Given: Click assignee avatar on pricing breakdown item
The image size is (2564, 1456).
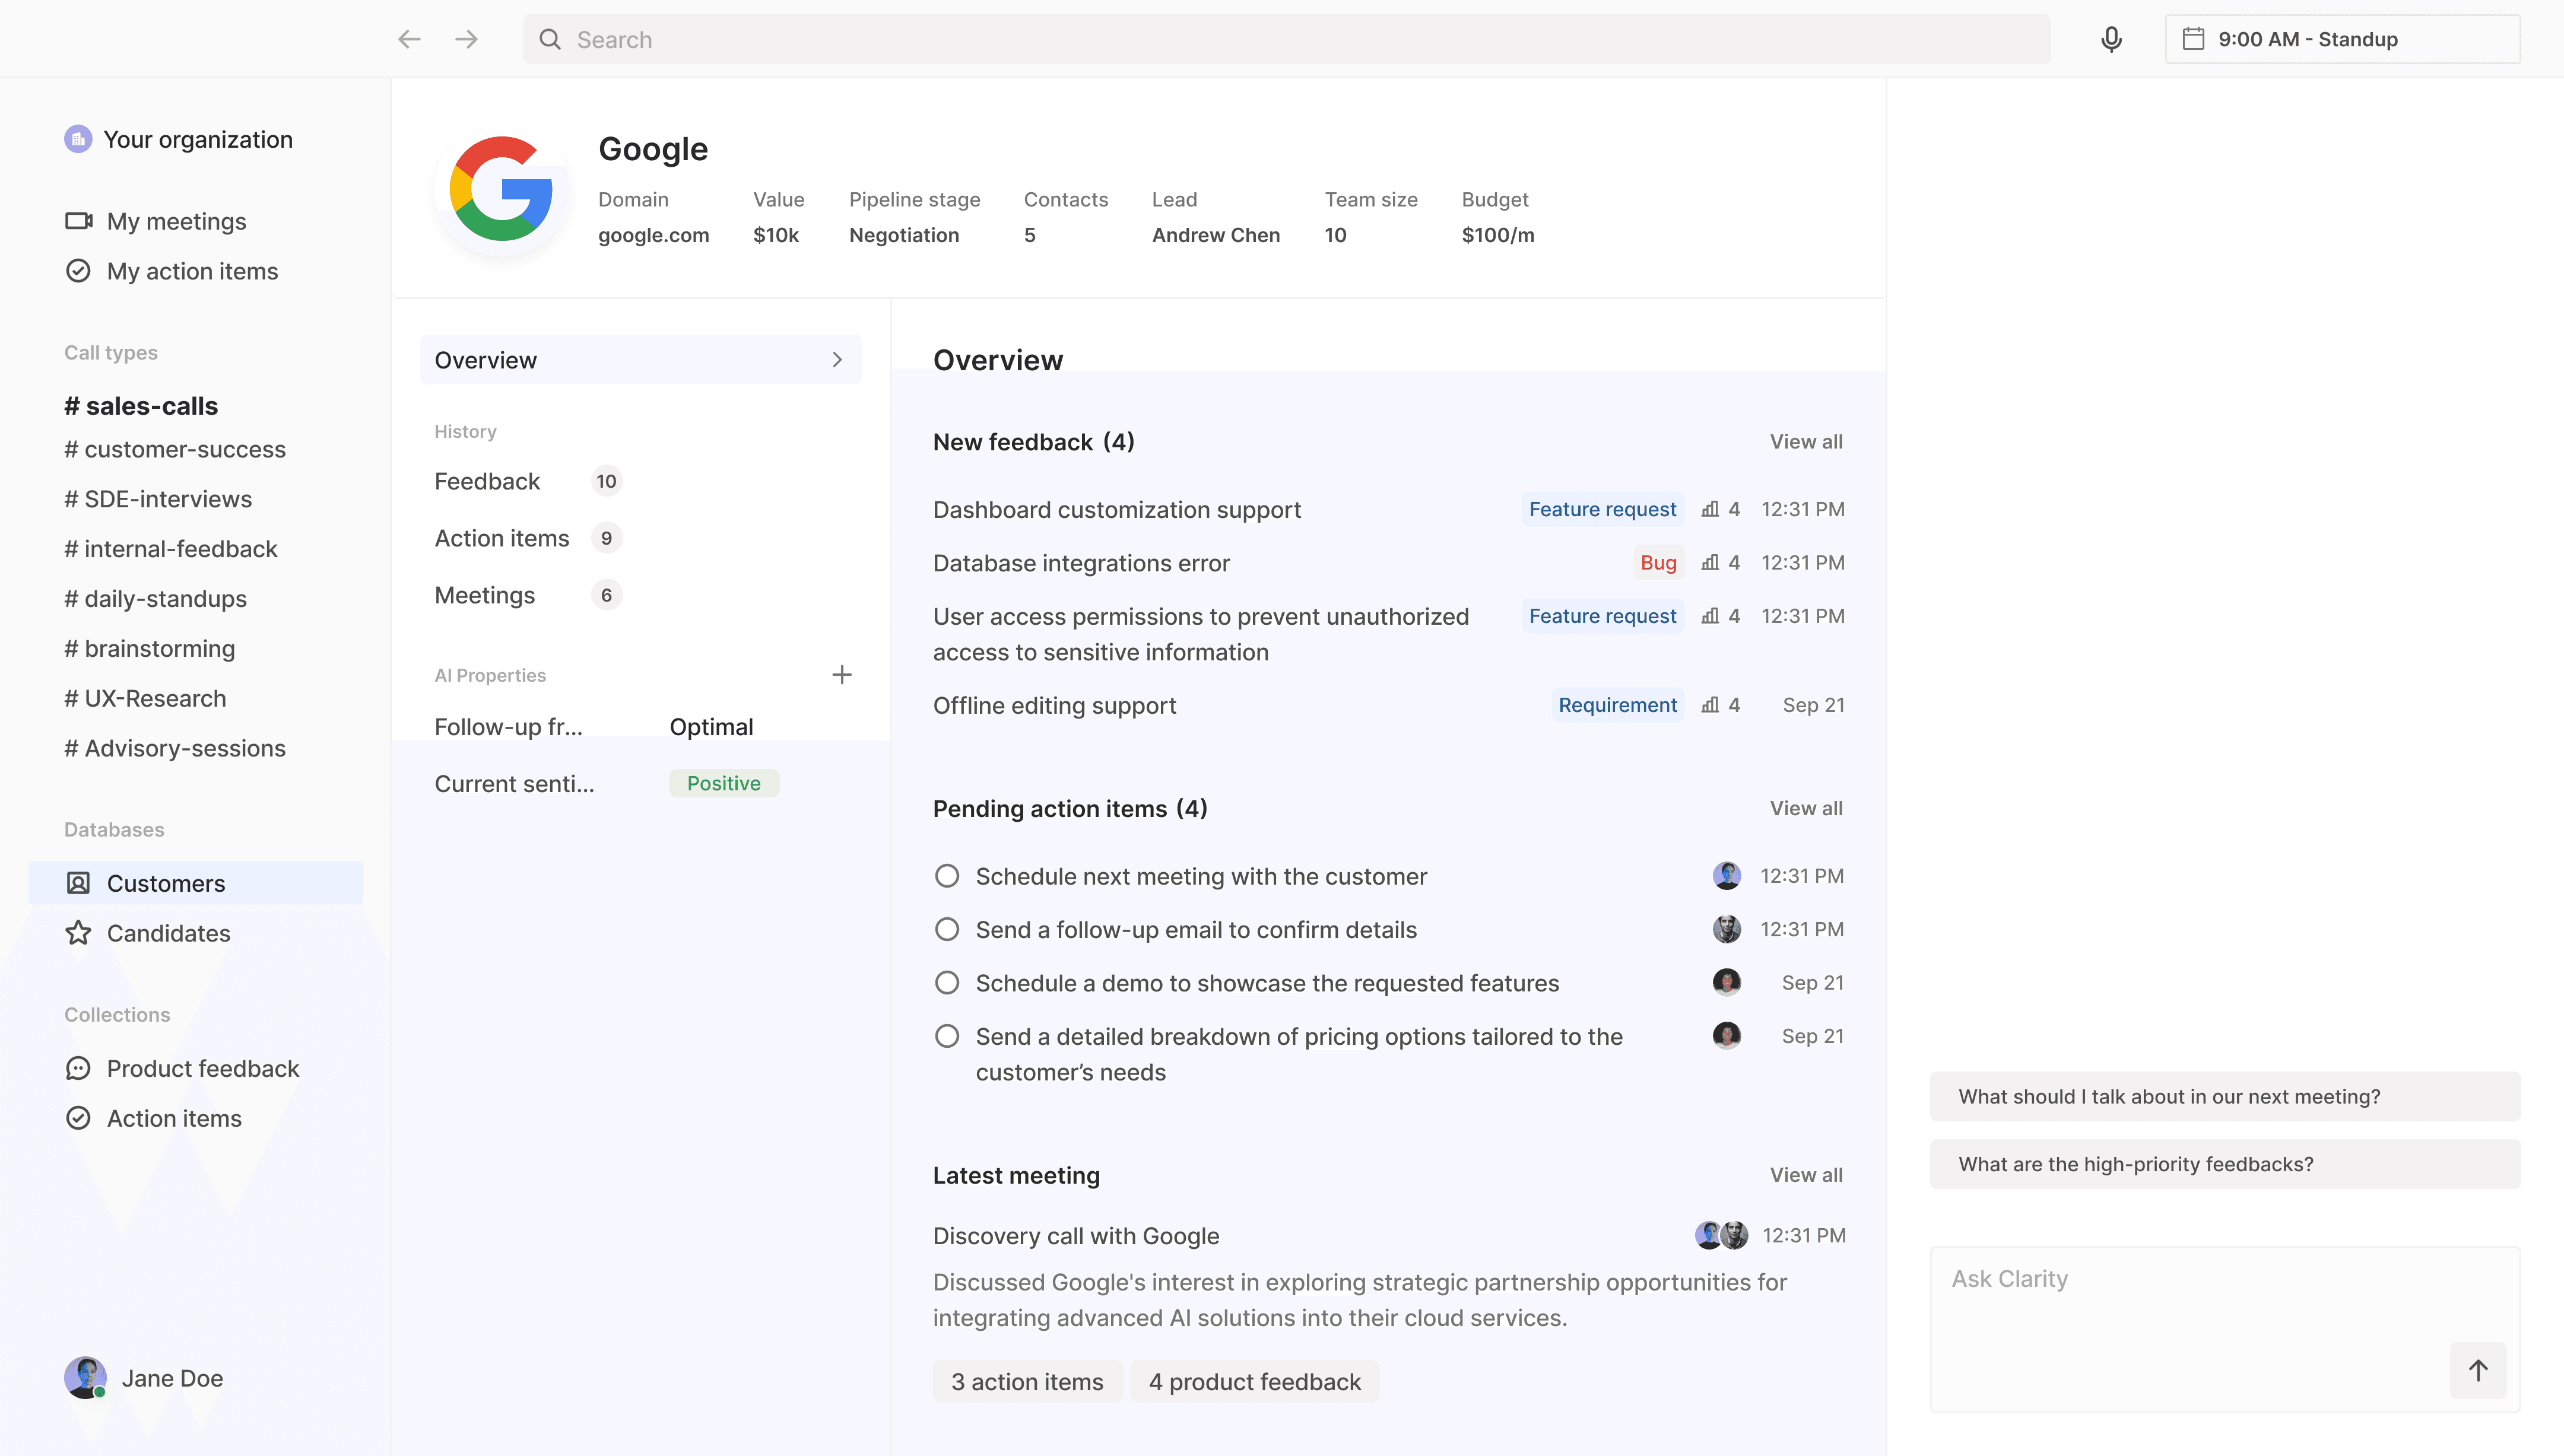Looking at the screenshot, I should point(1726,1036).
